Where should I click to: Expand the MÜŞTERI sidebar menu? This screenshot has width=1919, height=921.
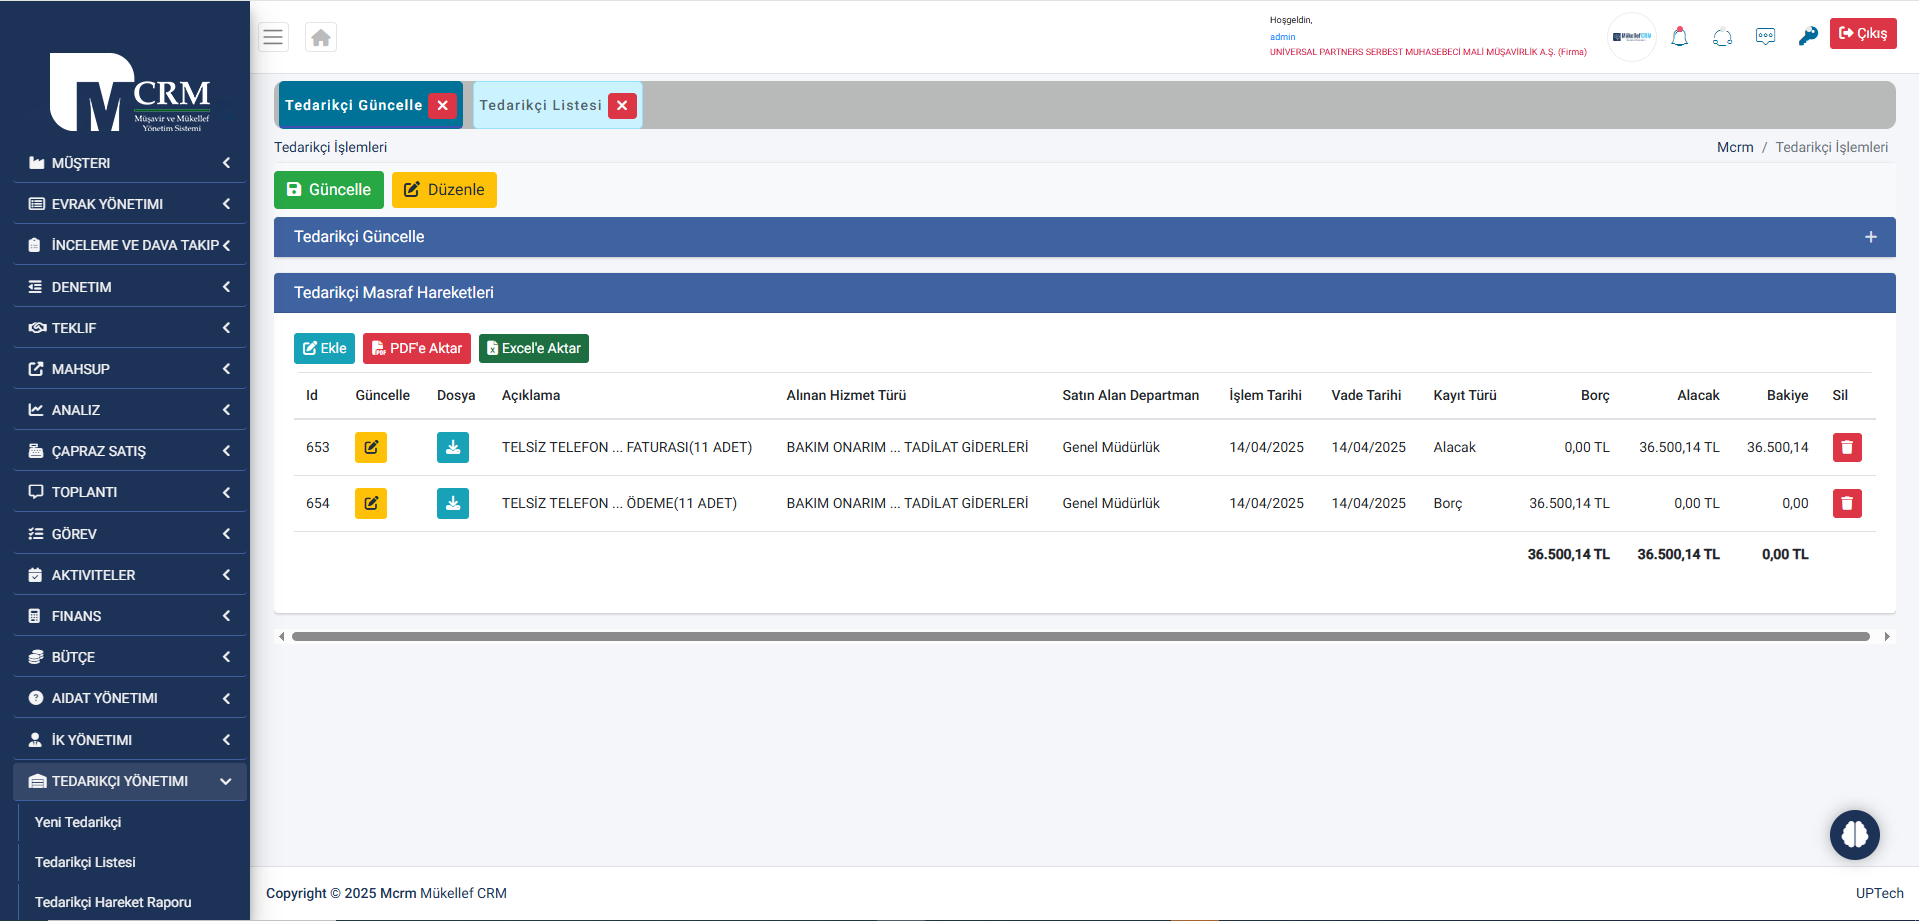pos(130,163)
